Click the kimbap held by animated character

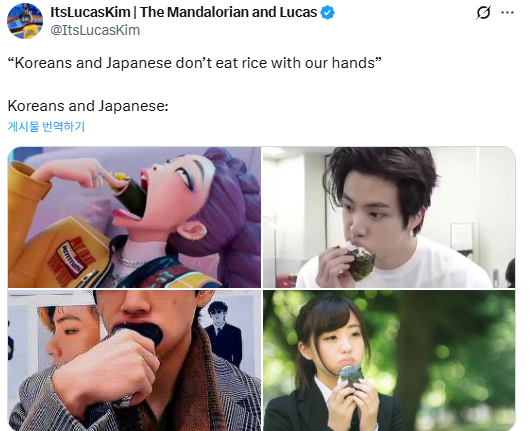click(128, 193)
